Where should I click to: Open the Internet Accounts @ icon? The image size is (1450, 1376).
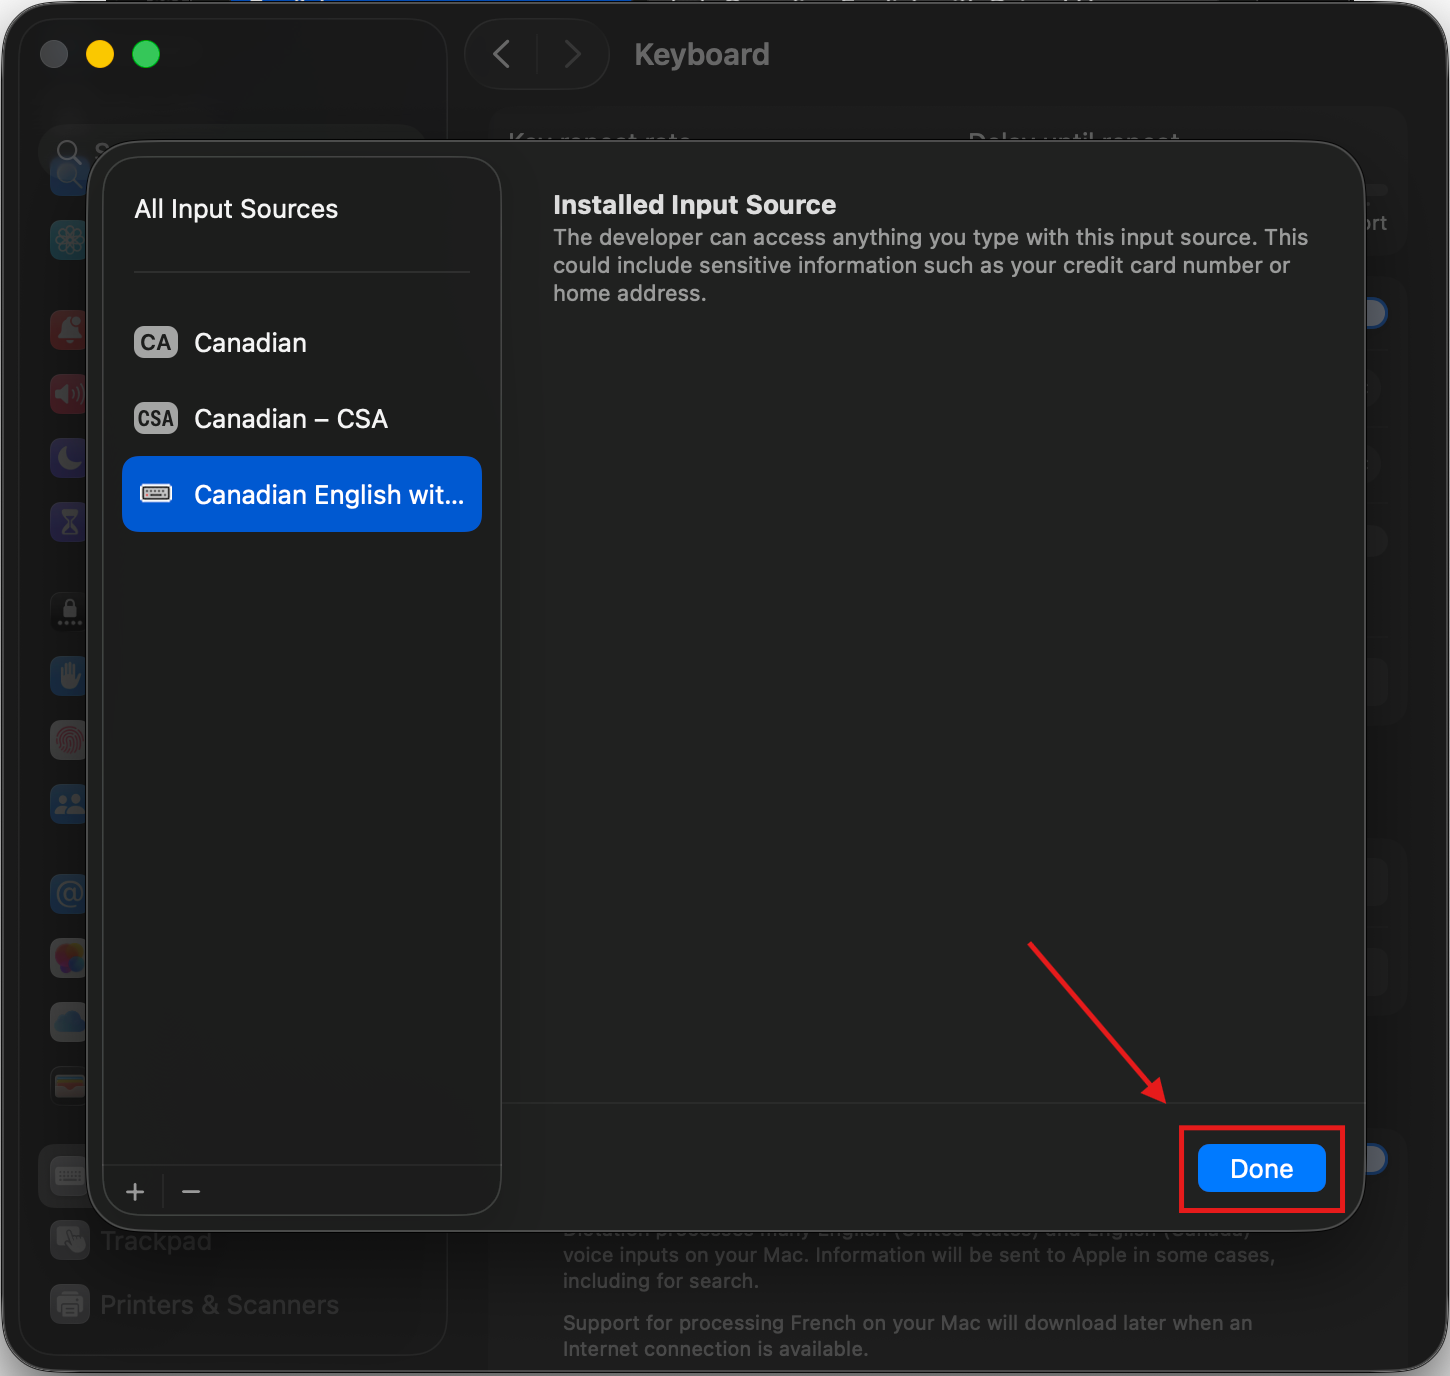[x=68, y=893]
